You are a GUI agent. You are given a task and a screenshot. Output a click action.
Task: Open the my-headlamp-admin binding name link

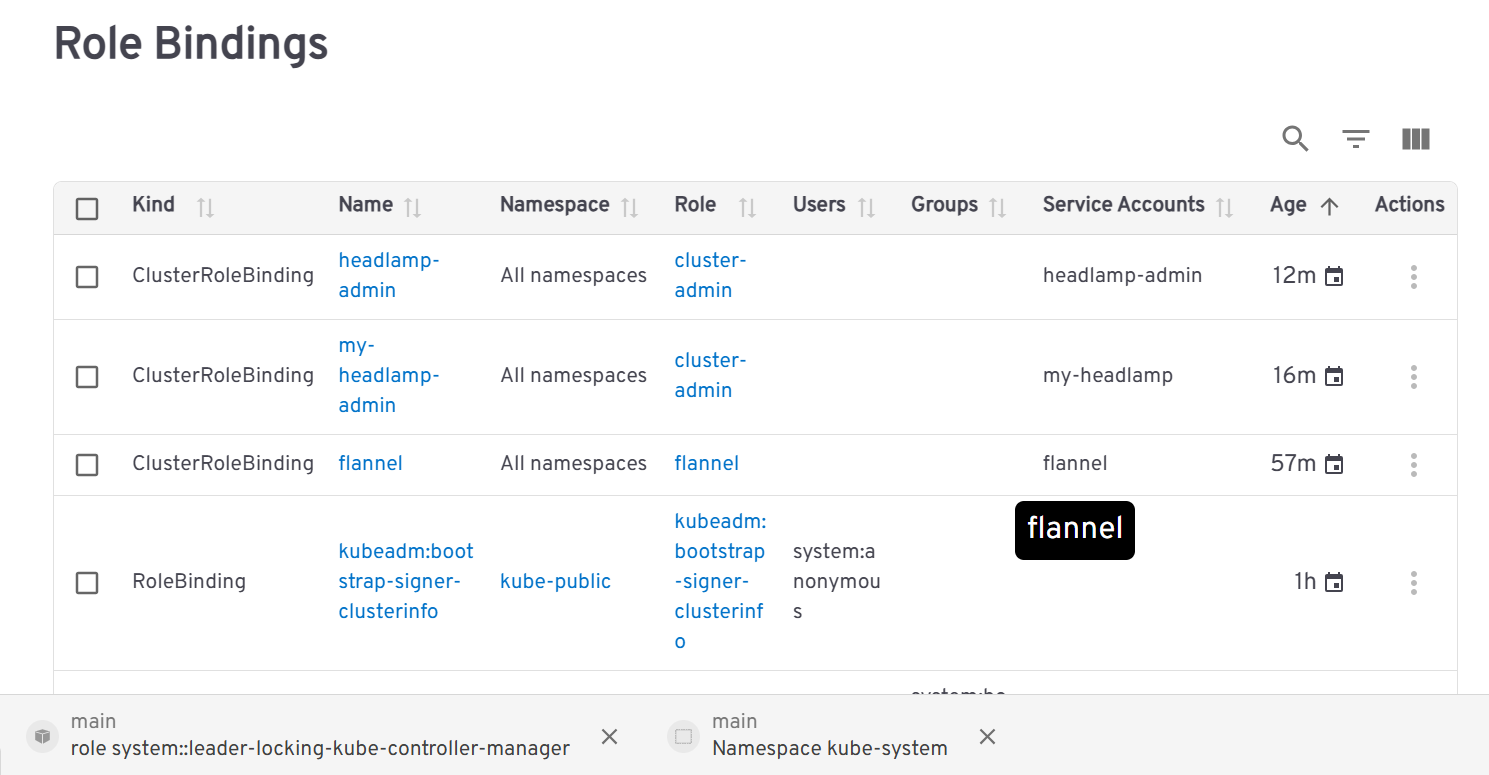(389, 375)
